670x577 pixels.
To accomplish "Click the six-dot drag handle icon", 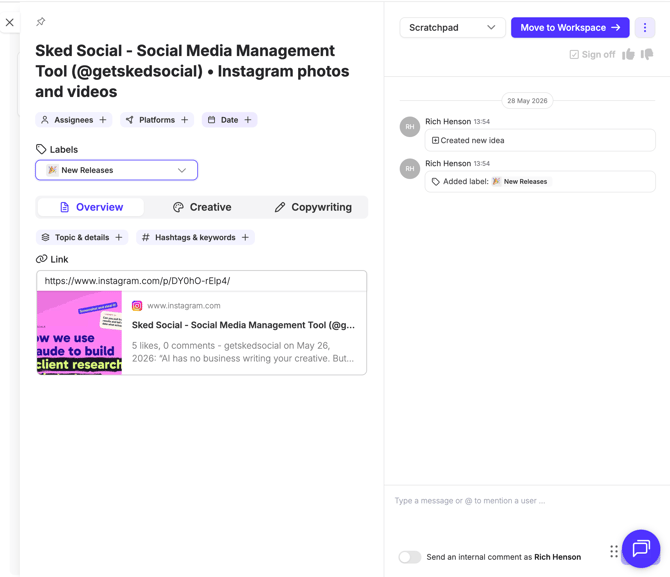I will tap(614, 551).
